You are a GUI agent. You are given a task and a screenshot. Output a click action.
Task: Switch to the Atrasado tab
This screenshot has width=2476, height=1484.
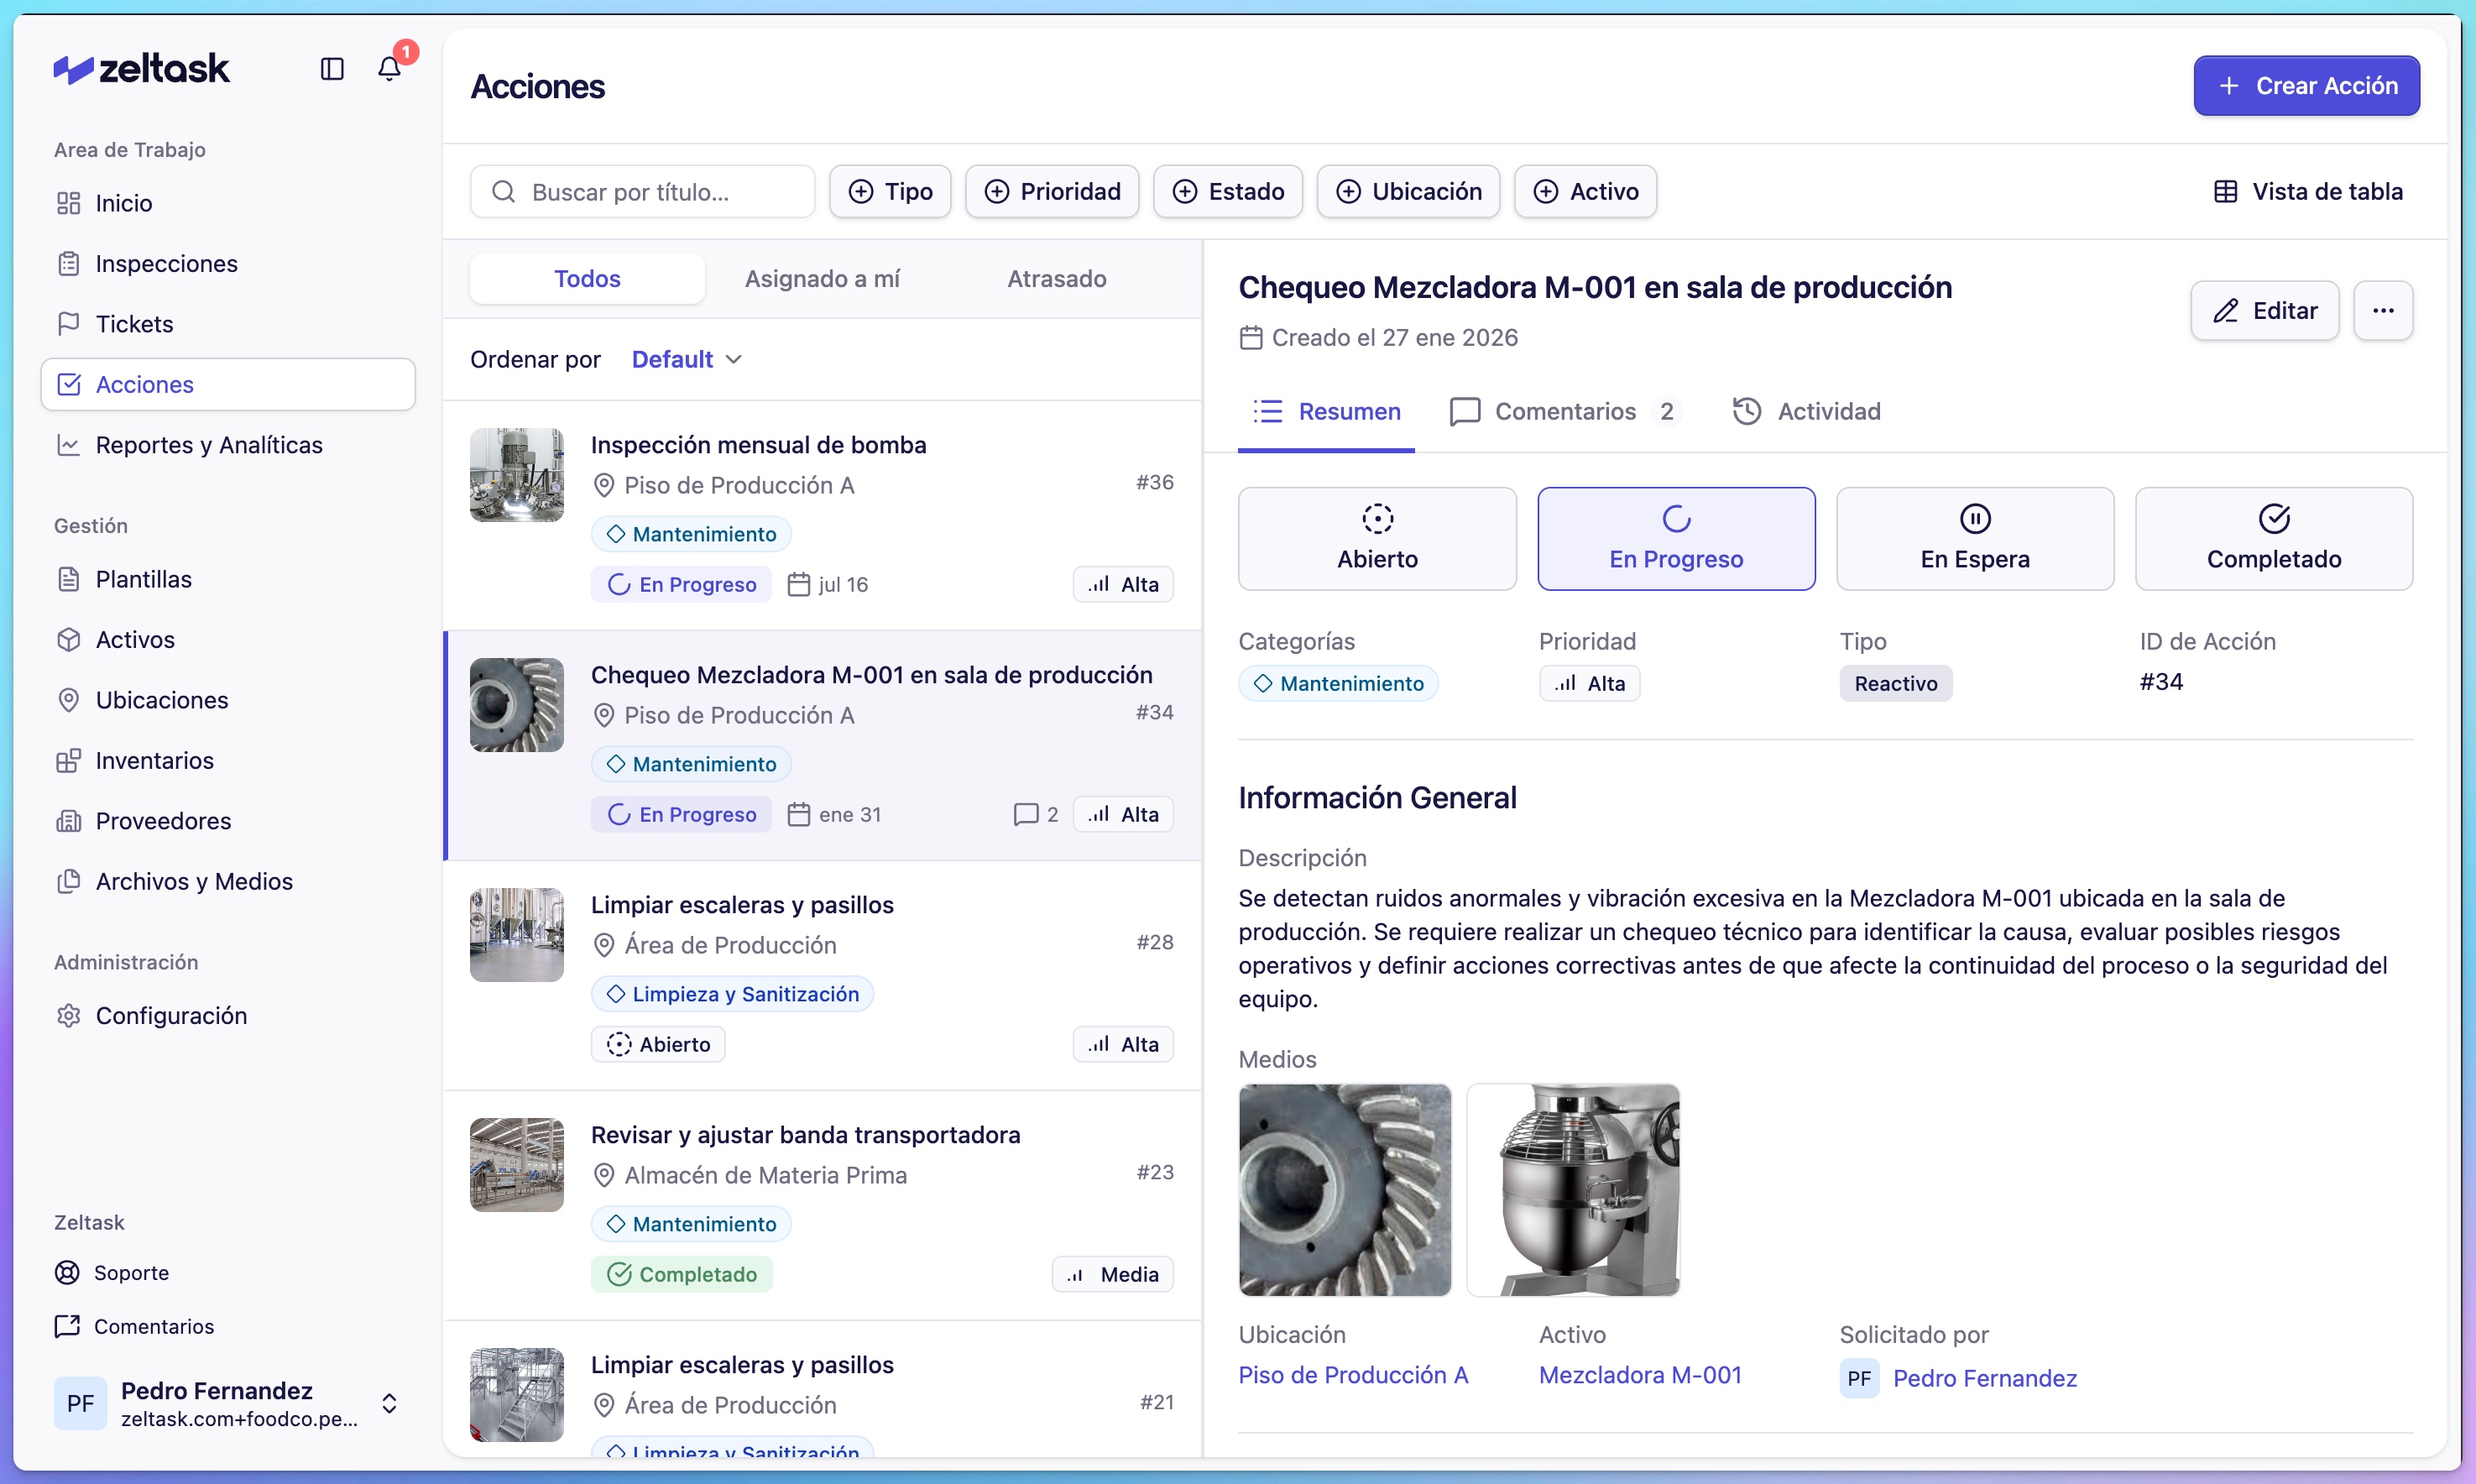[1057, 278]
